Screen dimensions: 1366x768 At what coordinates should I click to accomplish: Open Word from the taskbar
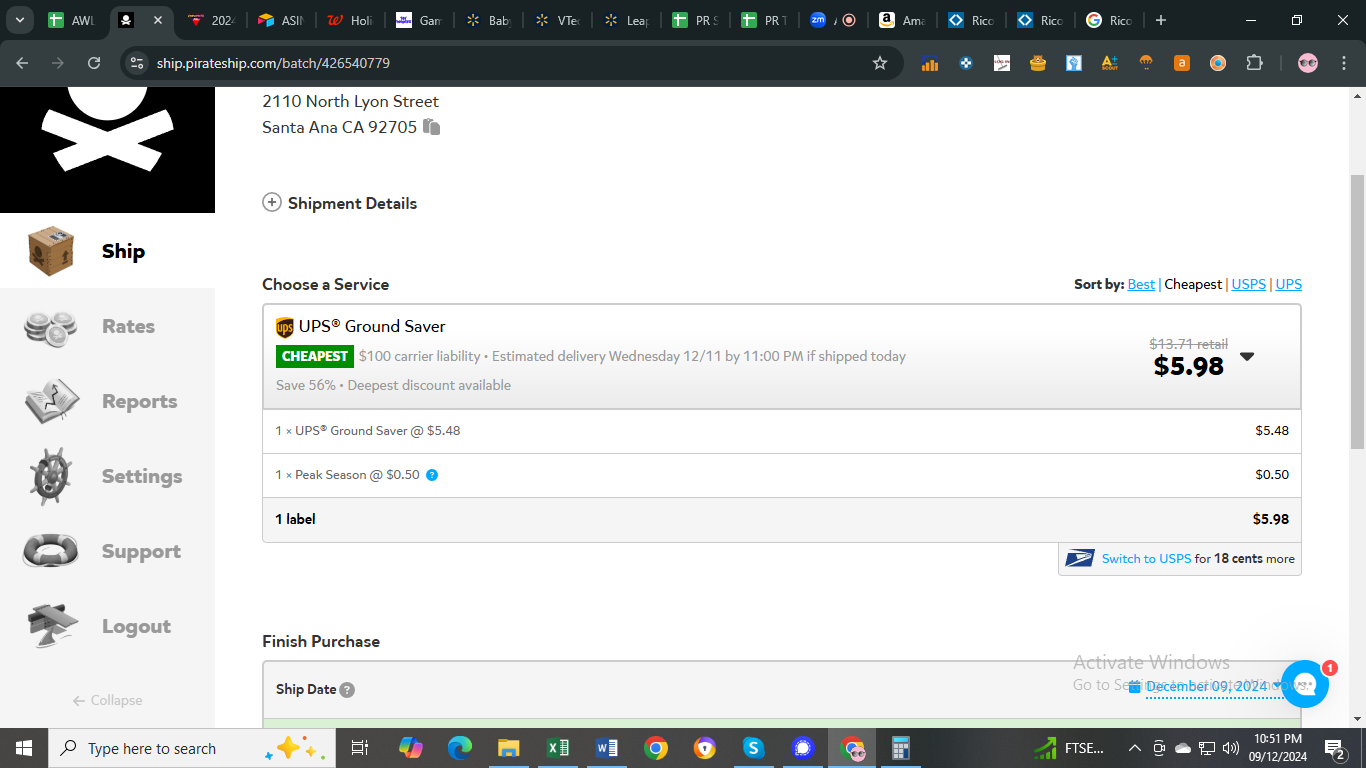tap(607, 748)
